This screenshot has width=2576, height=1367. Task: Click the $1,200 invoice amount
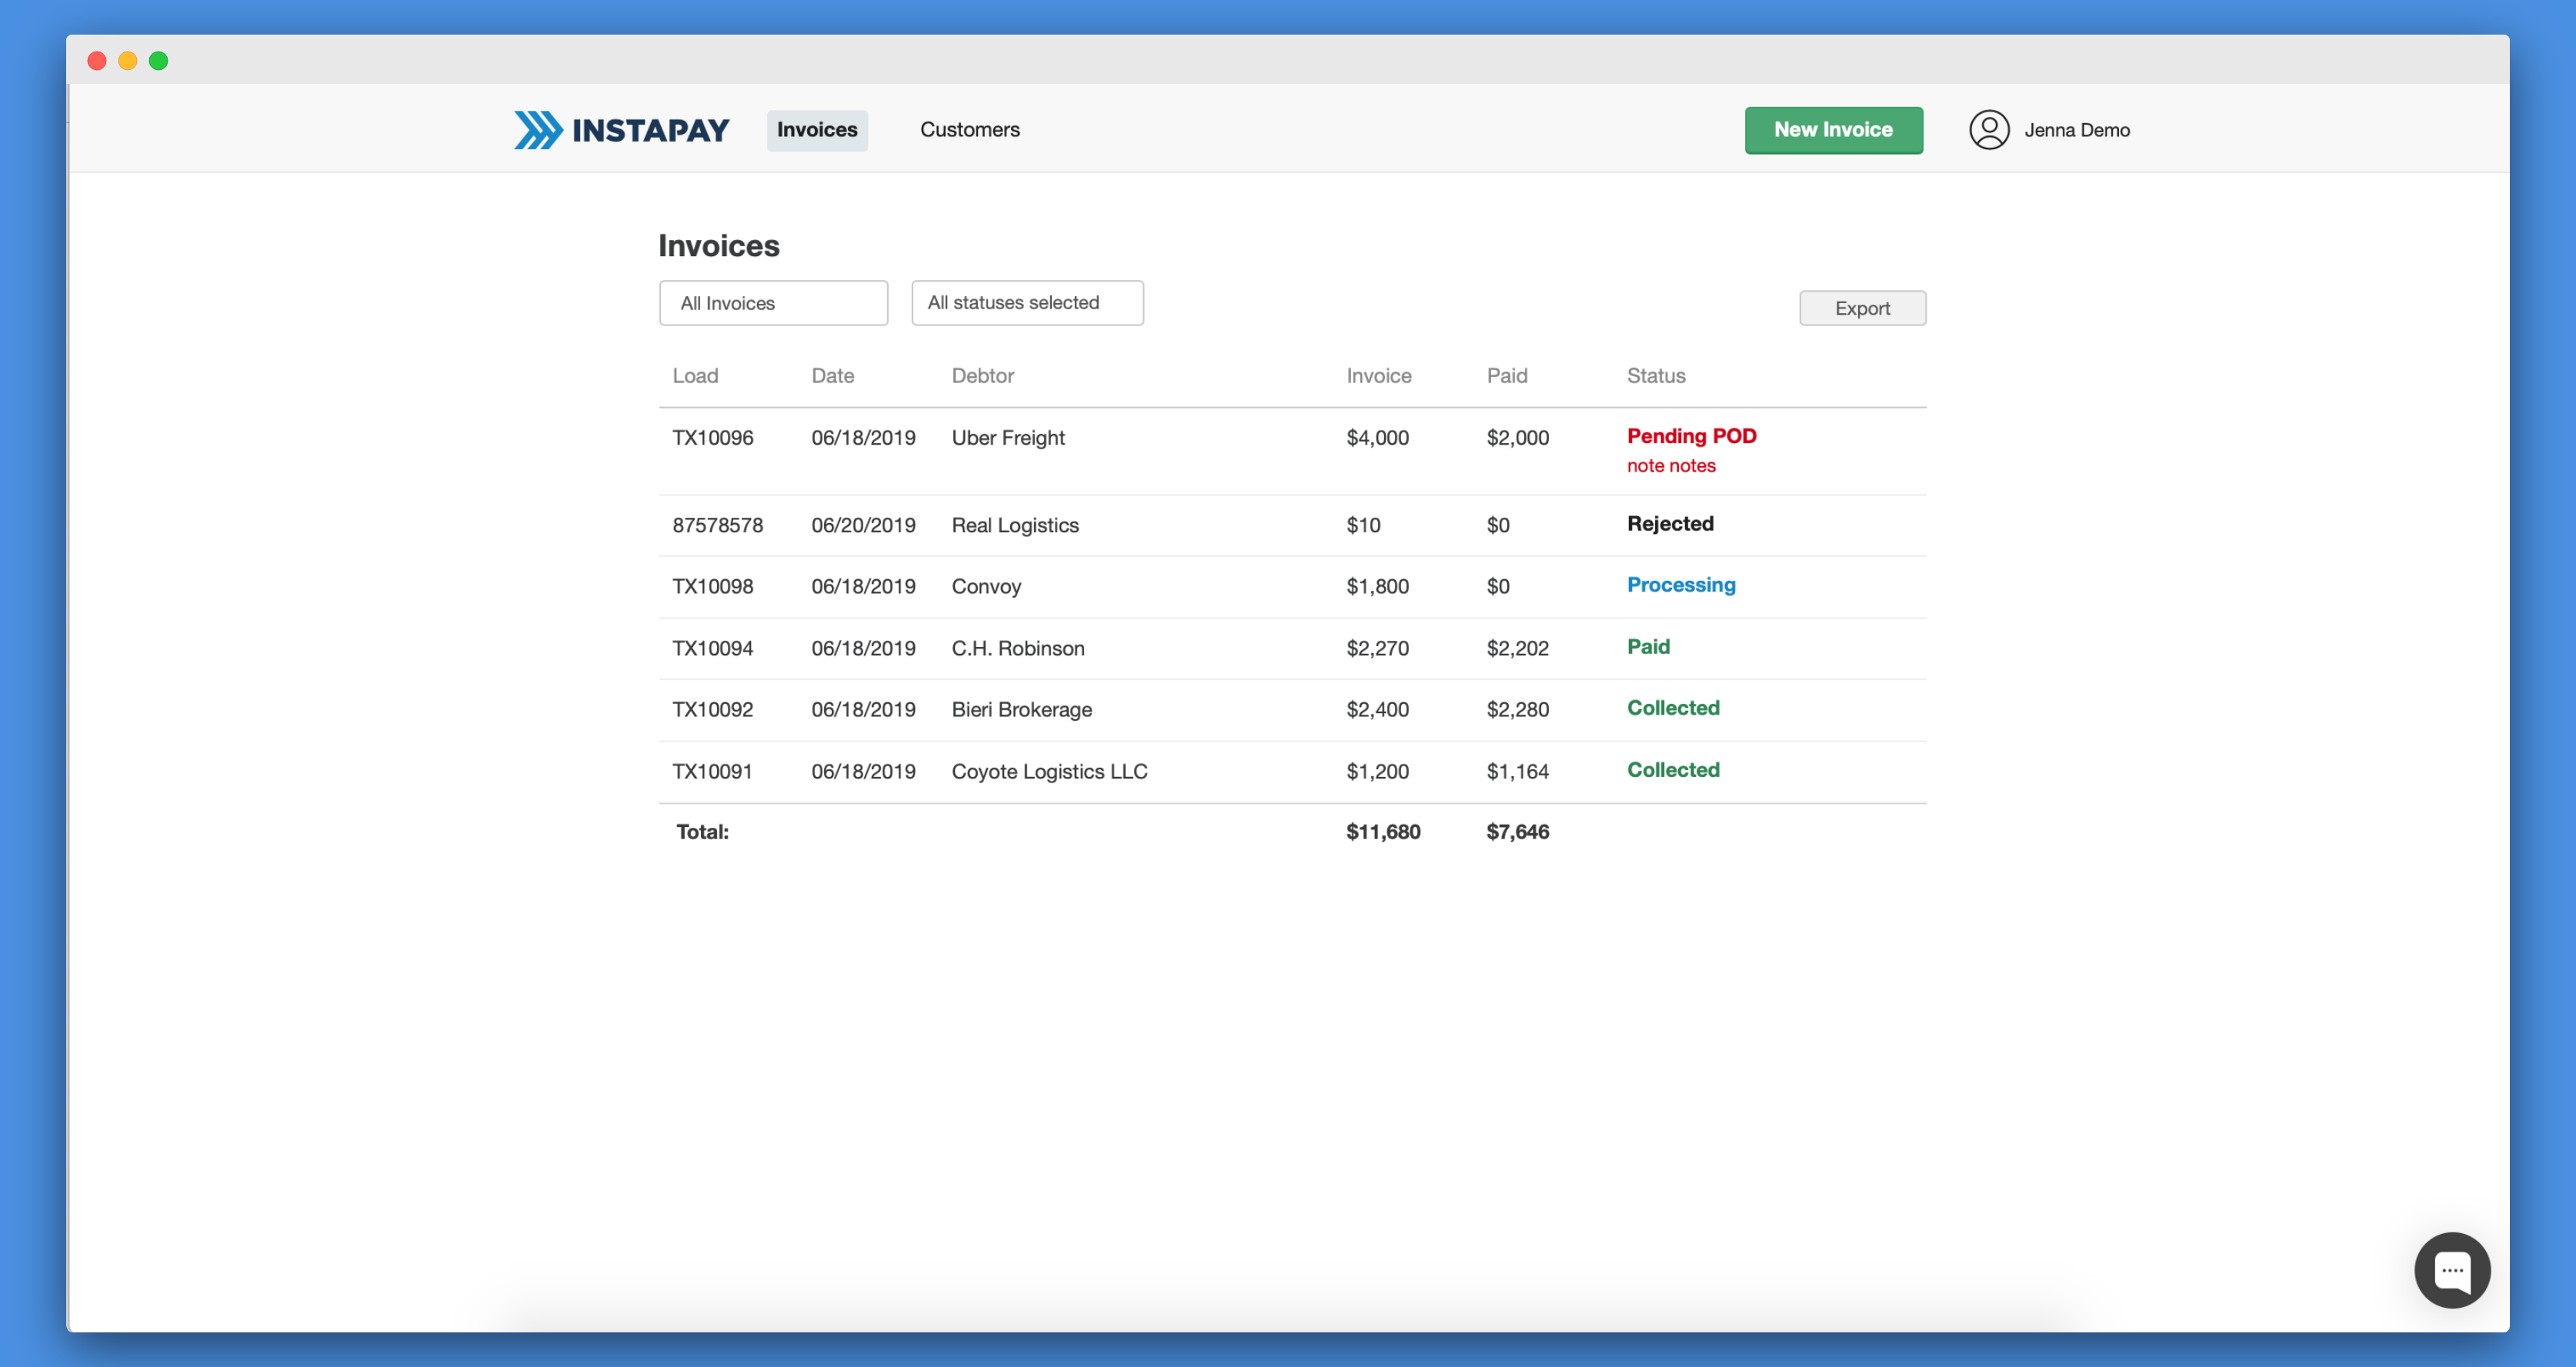coord(1377,772)
